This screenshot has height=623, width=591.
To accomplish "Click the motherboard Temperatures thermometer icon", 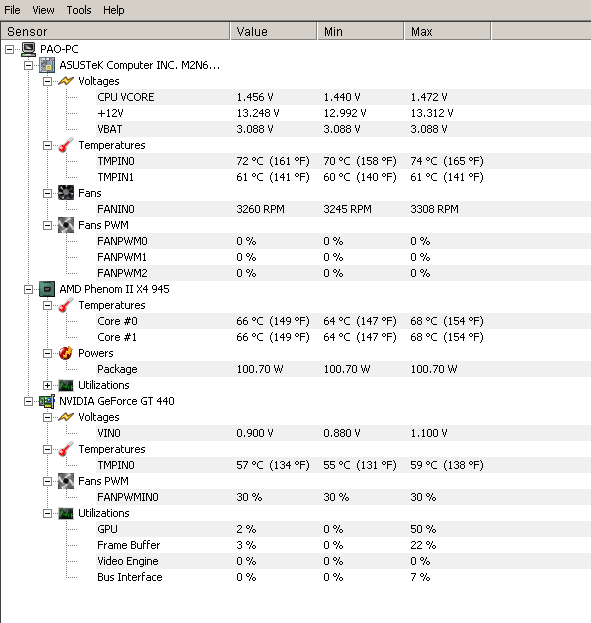I will coord(66,145).
